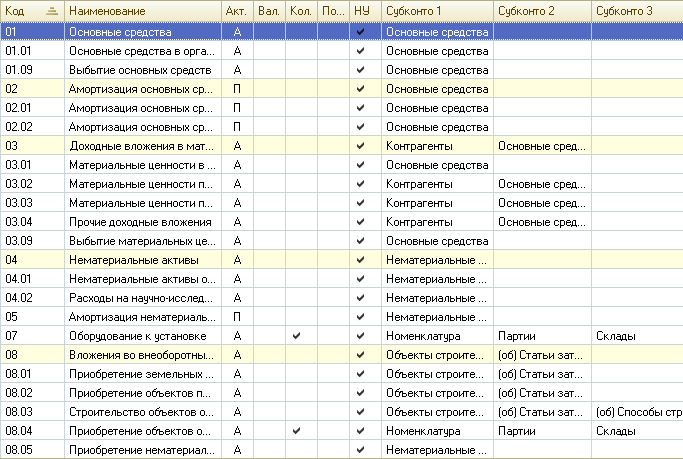The width and height of the screenshot is (683, 459).
Task: Click the Наименование column header
Action: 143,11
